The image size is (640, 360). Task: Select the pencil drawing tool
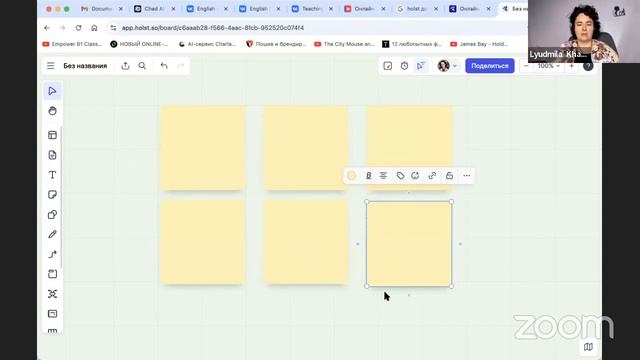tap(52, 234)
